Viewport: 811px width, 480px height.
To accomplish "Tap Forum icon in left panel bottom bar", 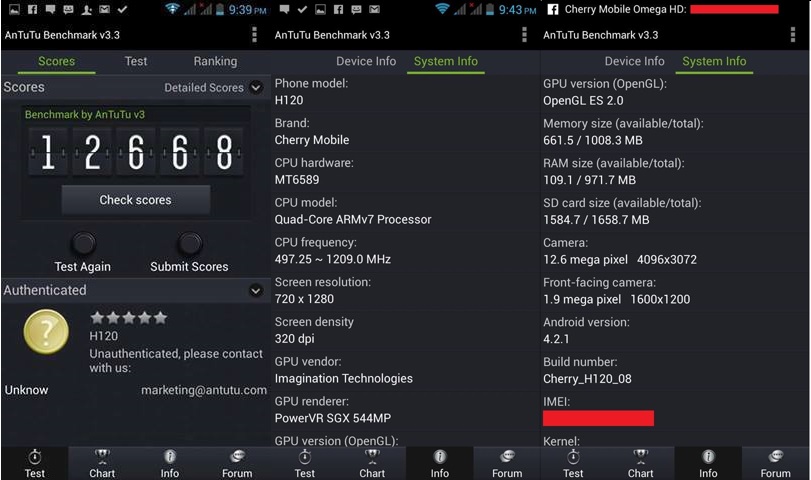I will pyautogui.click(x=237, y=456).
